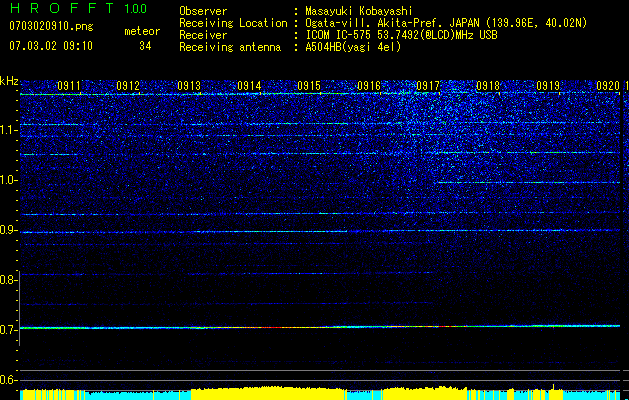Click the Receiving antenna label

click(x=230, y=47)
